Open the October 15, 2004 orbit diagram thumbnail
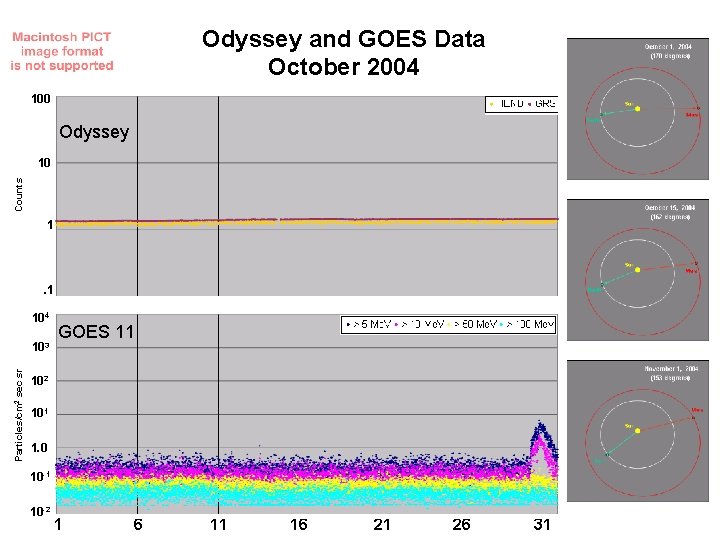The height and width of the screenshot is (540, 720). tap(638, 270)
